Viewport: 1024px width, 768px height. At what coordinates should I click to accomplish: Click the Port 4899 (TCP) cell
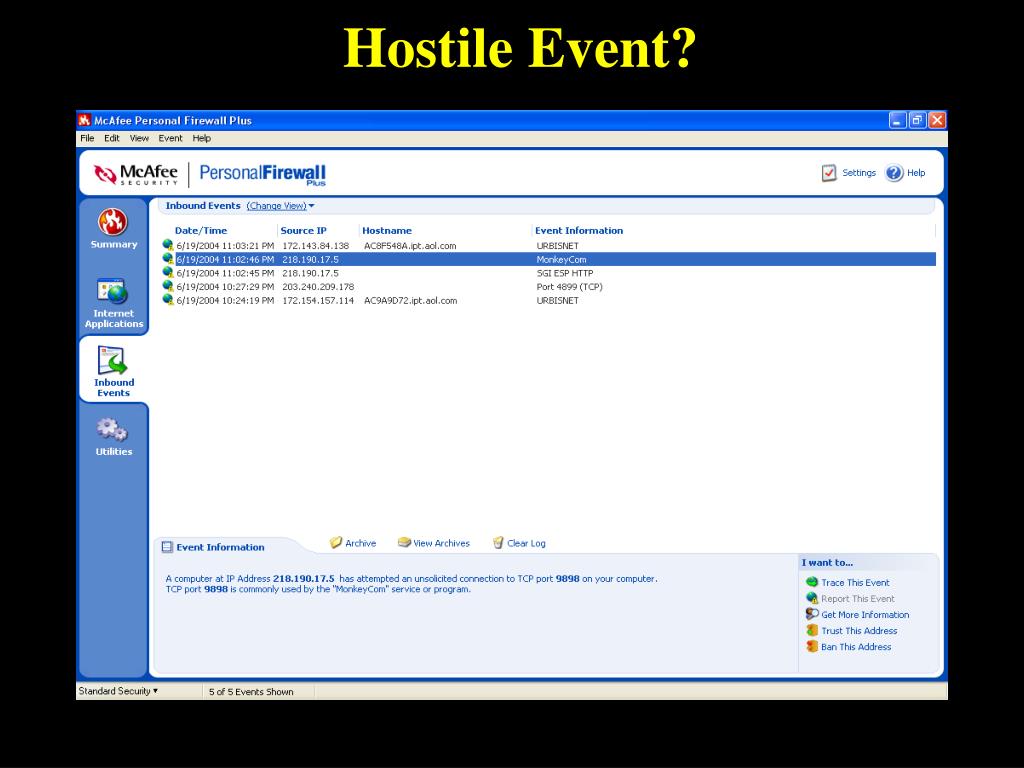tap(569, 287)
